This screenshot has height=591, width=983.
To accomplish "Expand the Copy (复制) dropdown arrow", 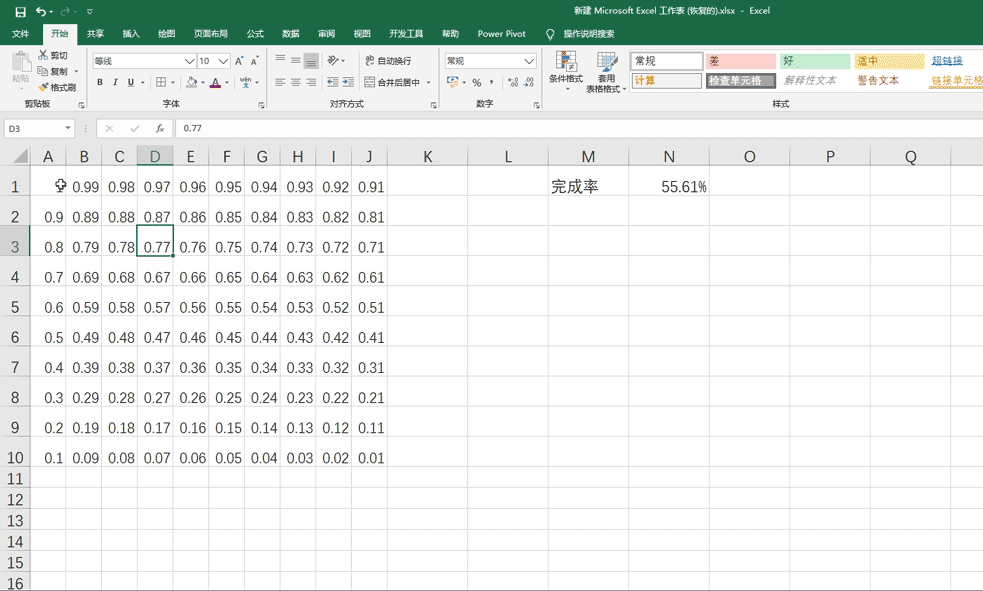I will [76, 71].
